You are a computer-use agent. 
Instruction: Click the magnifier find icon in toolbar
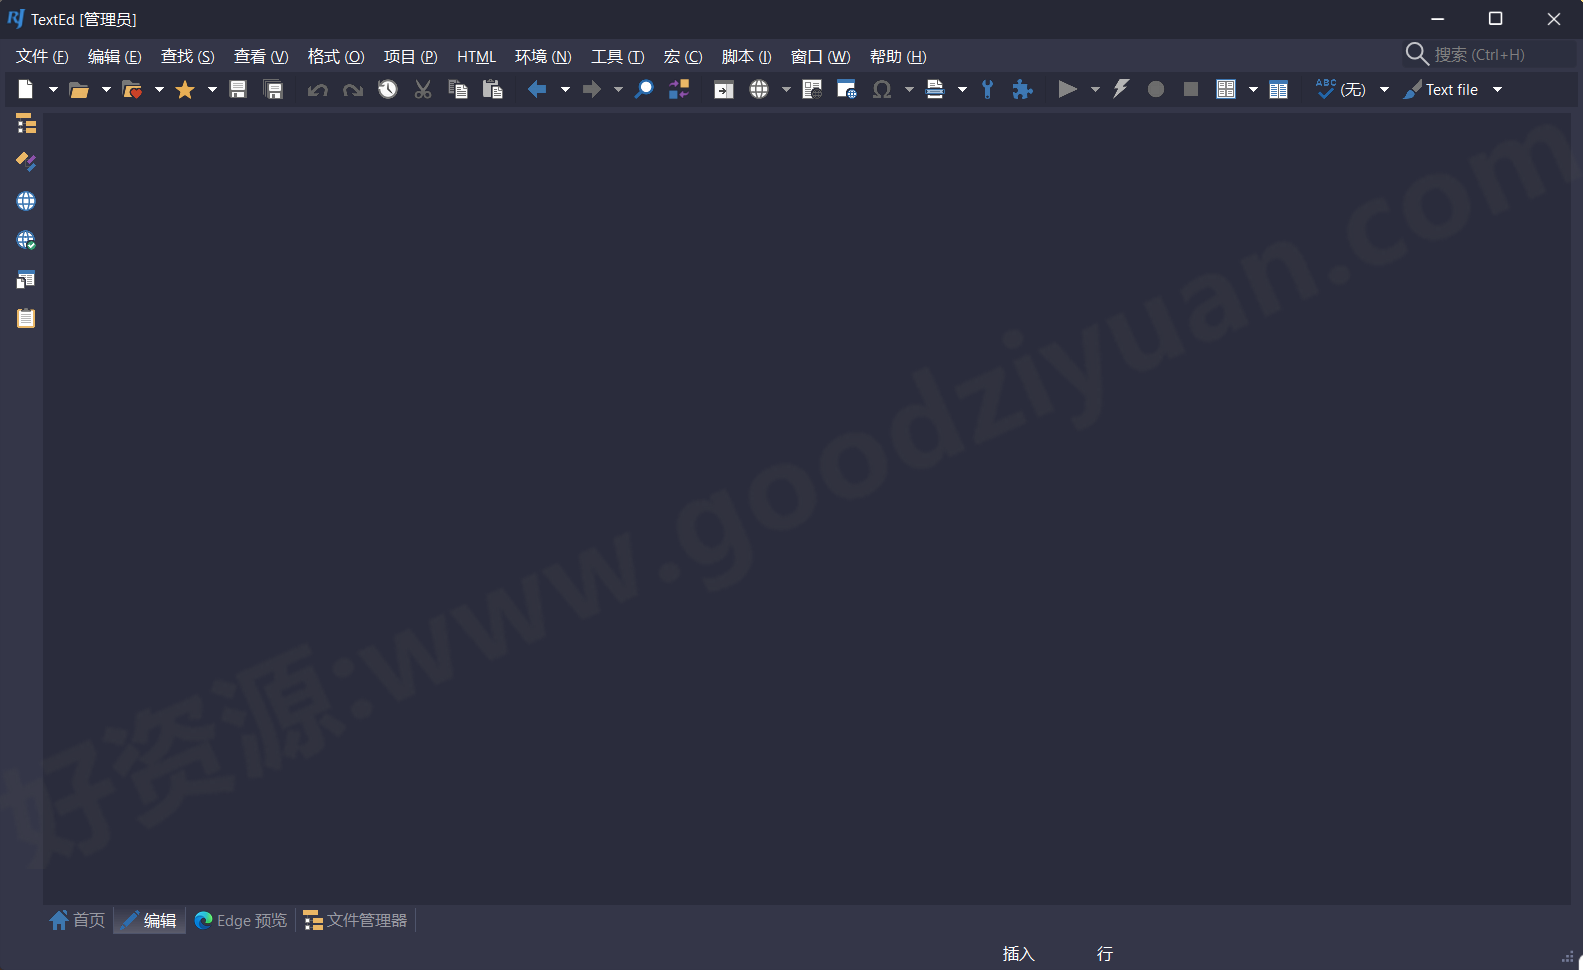pos(645,90)
